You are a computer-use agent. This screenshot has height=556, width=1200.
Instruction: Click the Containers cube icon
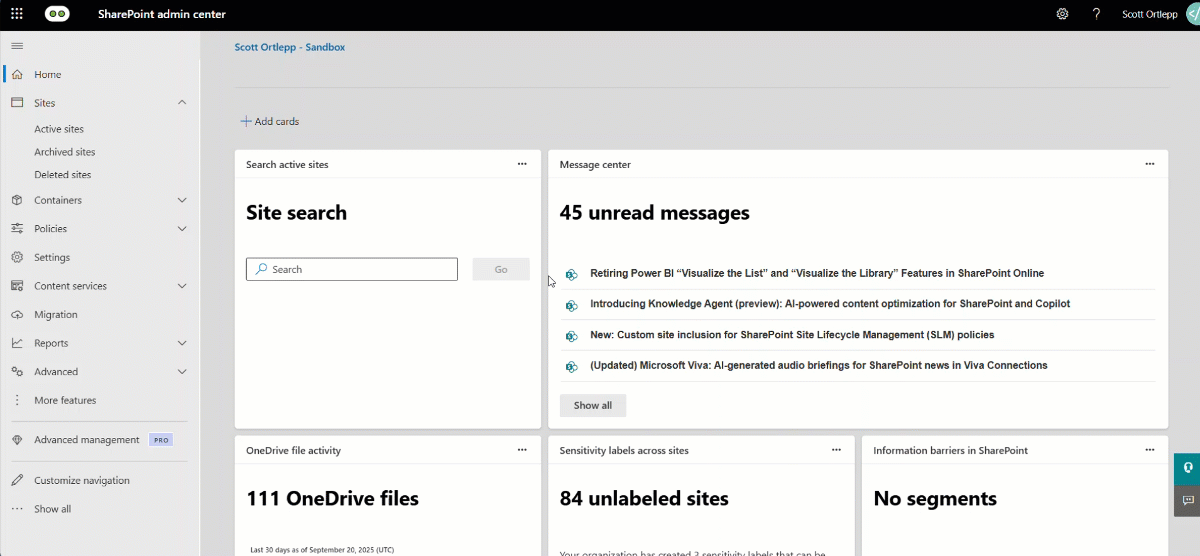(17, 200)
